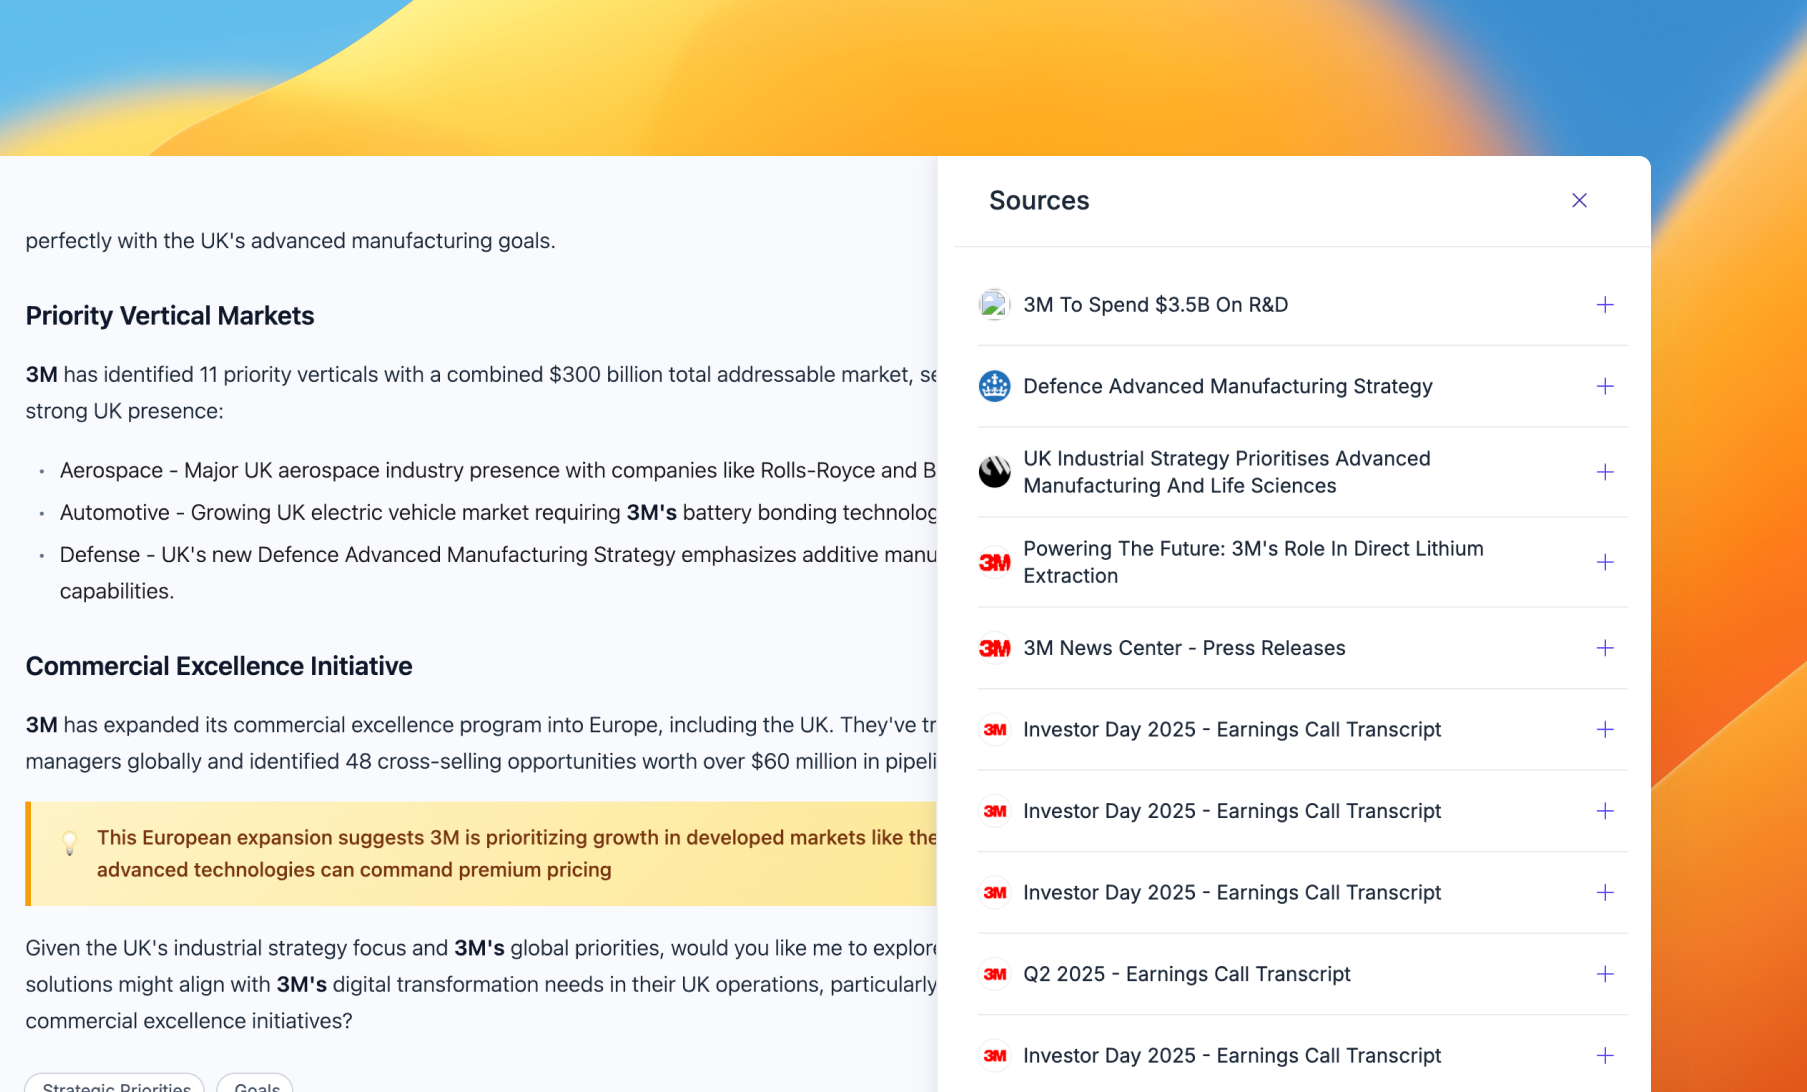The image size is (1807, 1092).
Task: Click the black swirl icon for UK Industrial Strategy
Action: [x=994, y=472]
